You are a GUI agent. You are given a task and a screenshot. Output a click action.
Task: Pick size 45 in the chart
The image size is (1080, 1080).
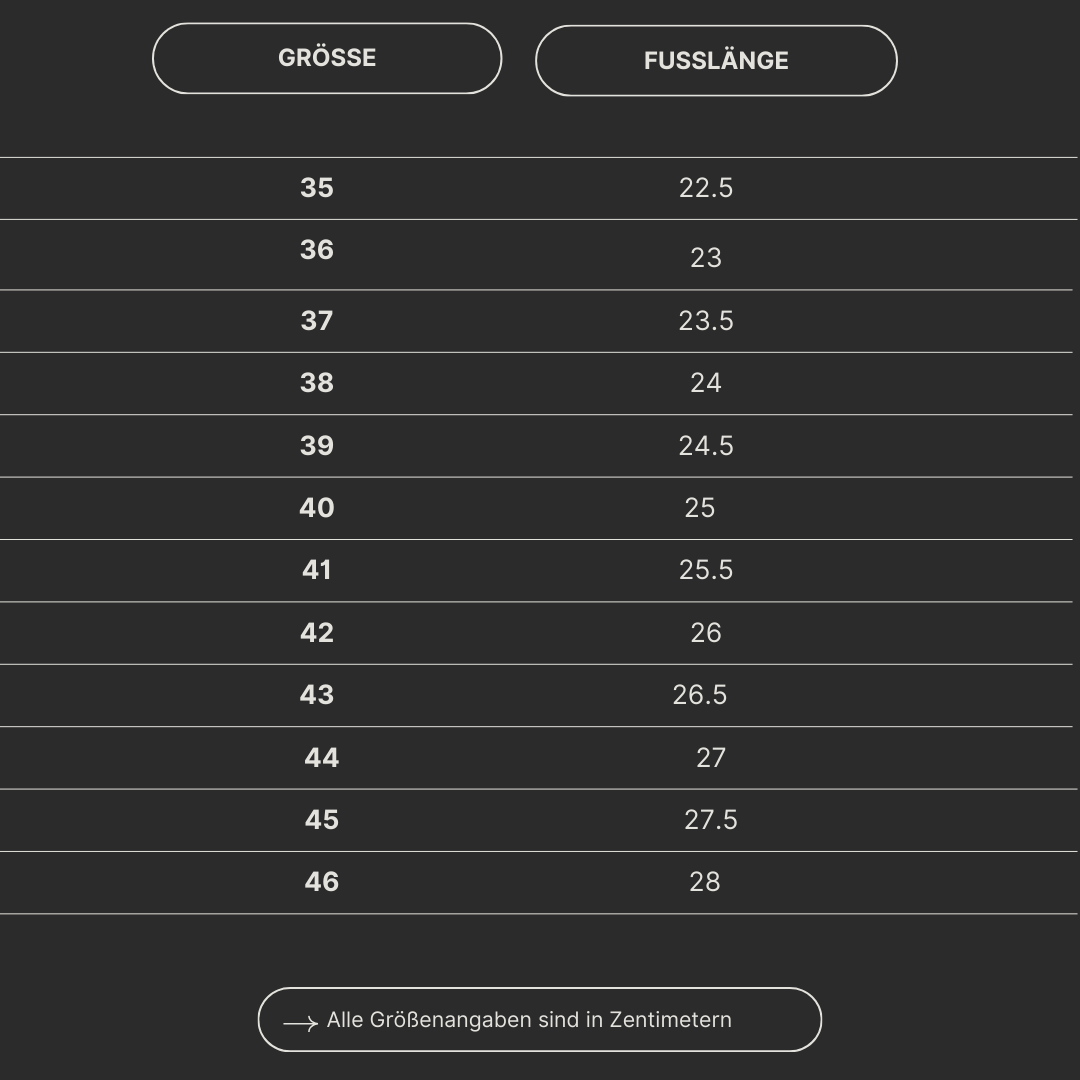(x=322, y=820)
